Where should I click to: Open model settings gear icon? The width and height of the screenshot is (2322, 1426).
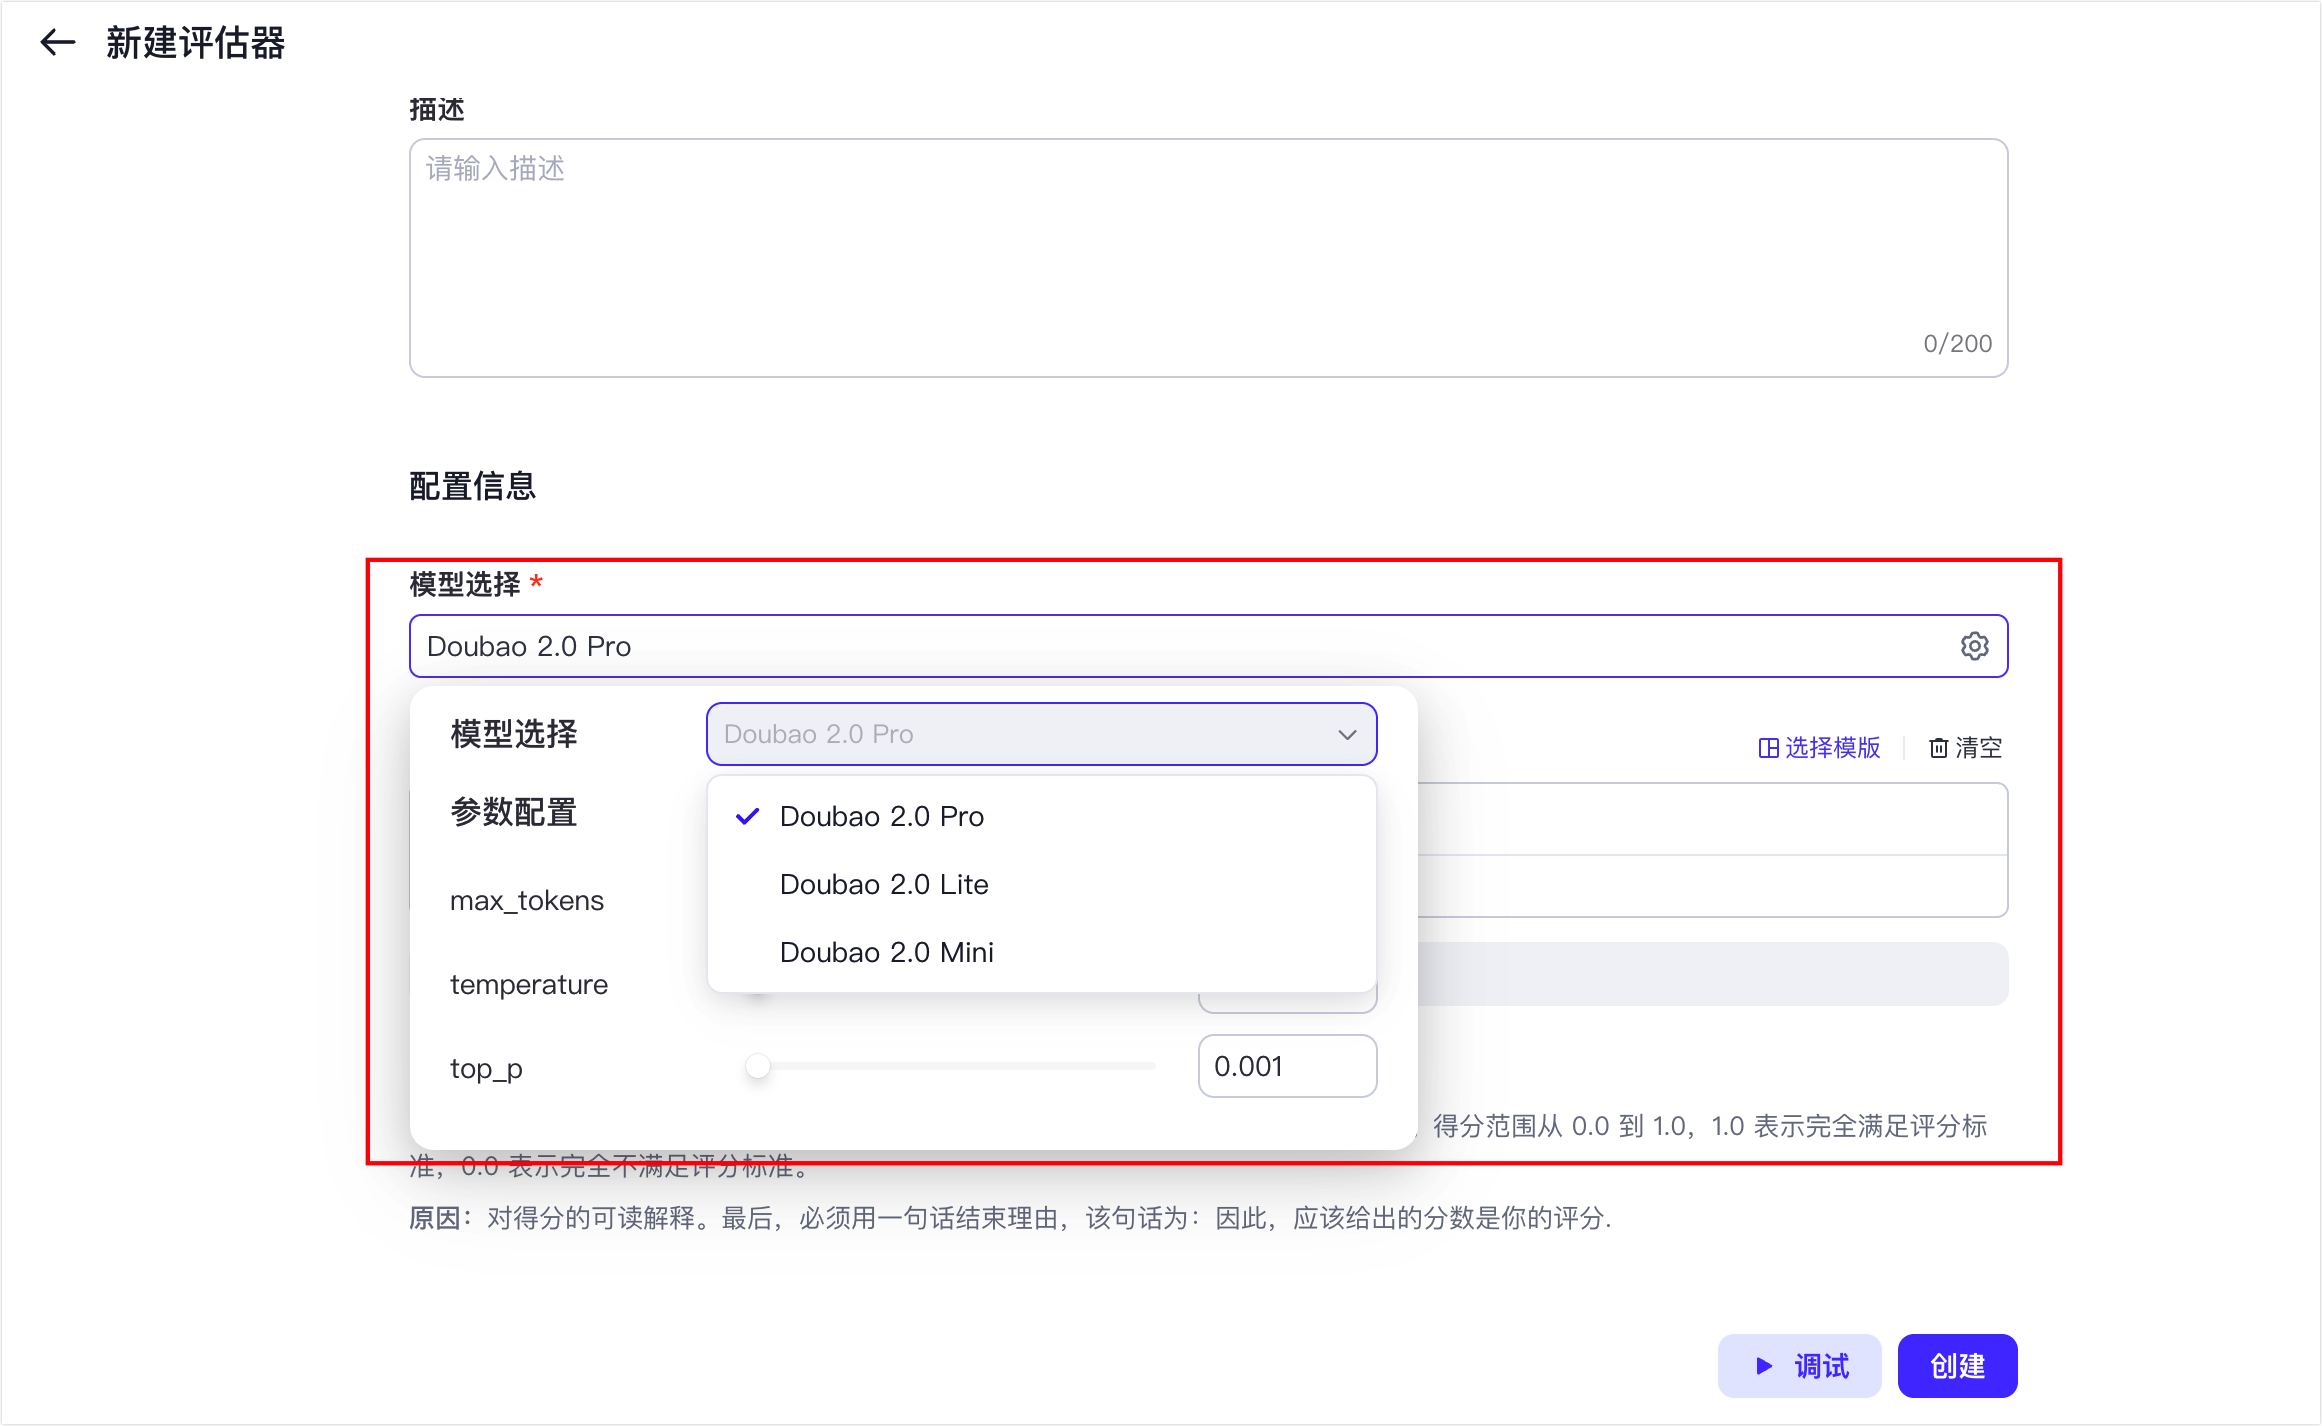pyautogui.click(x=1974, y=646)
